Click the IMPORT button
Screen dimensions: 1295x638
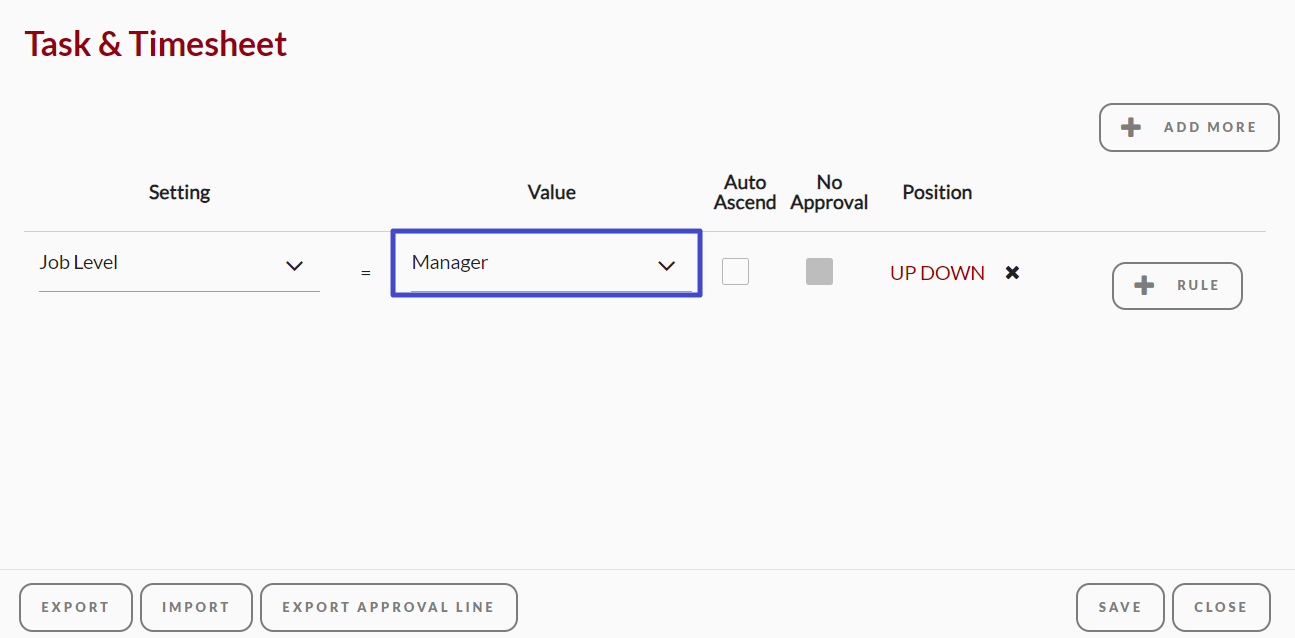tap(196, 607)
